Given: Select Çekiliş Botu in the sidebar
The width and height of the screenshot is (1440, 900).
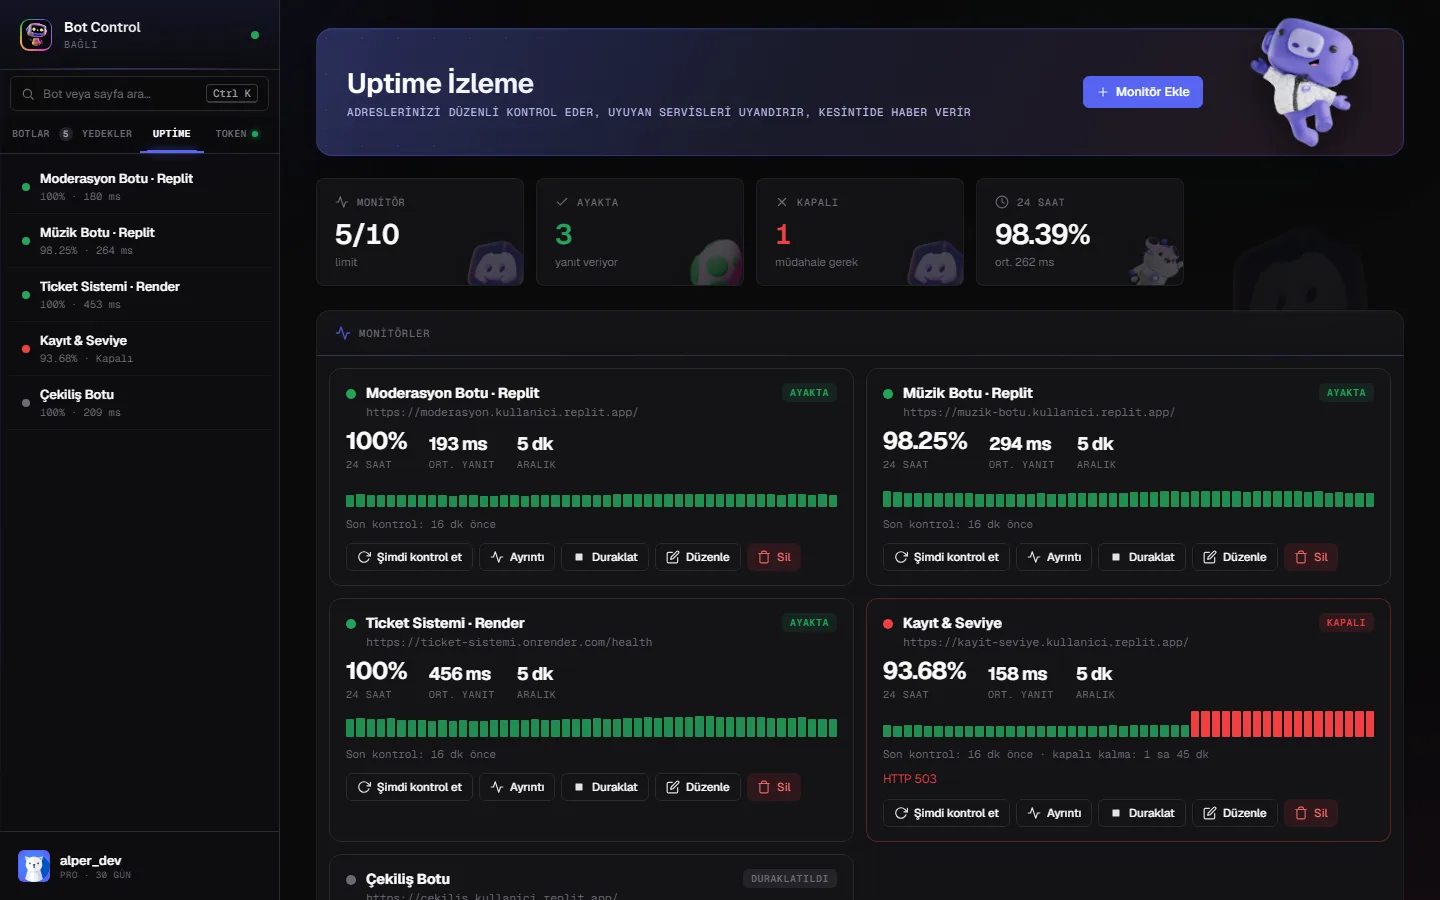Looking at the screenshot, I should click(140, 403).
